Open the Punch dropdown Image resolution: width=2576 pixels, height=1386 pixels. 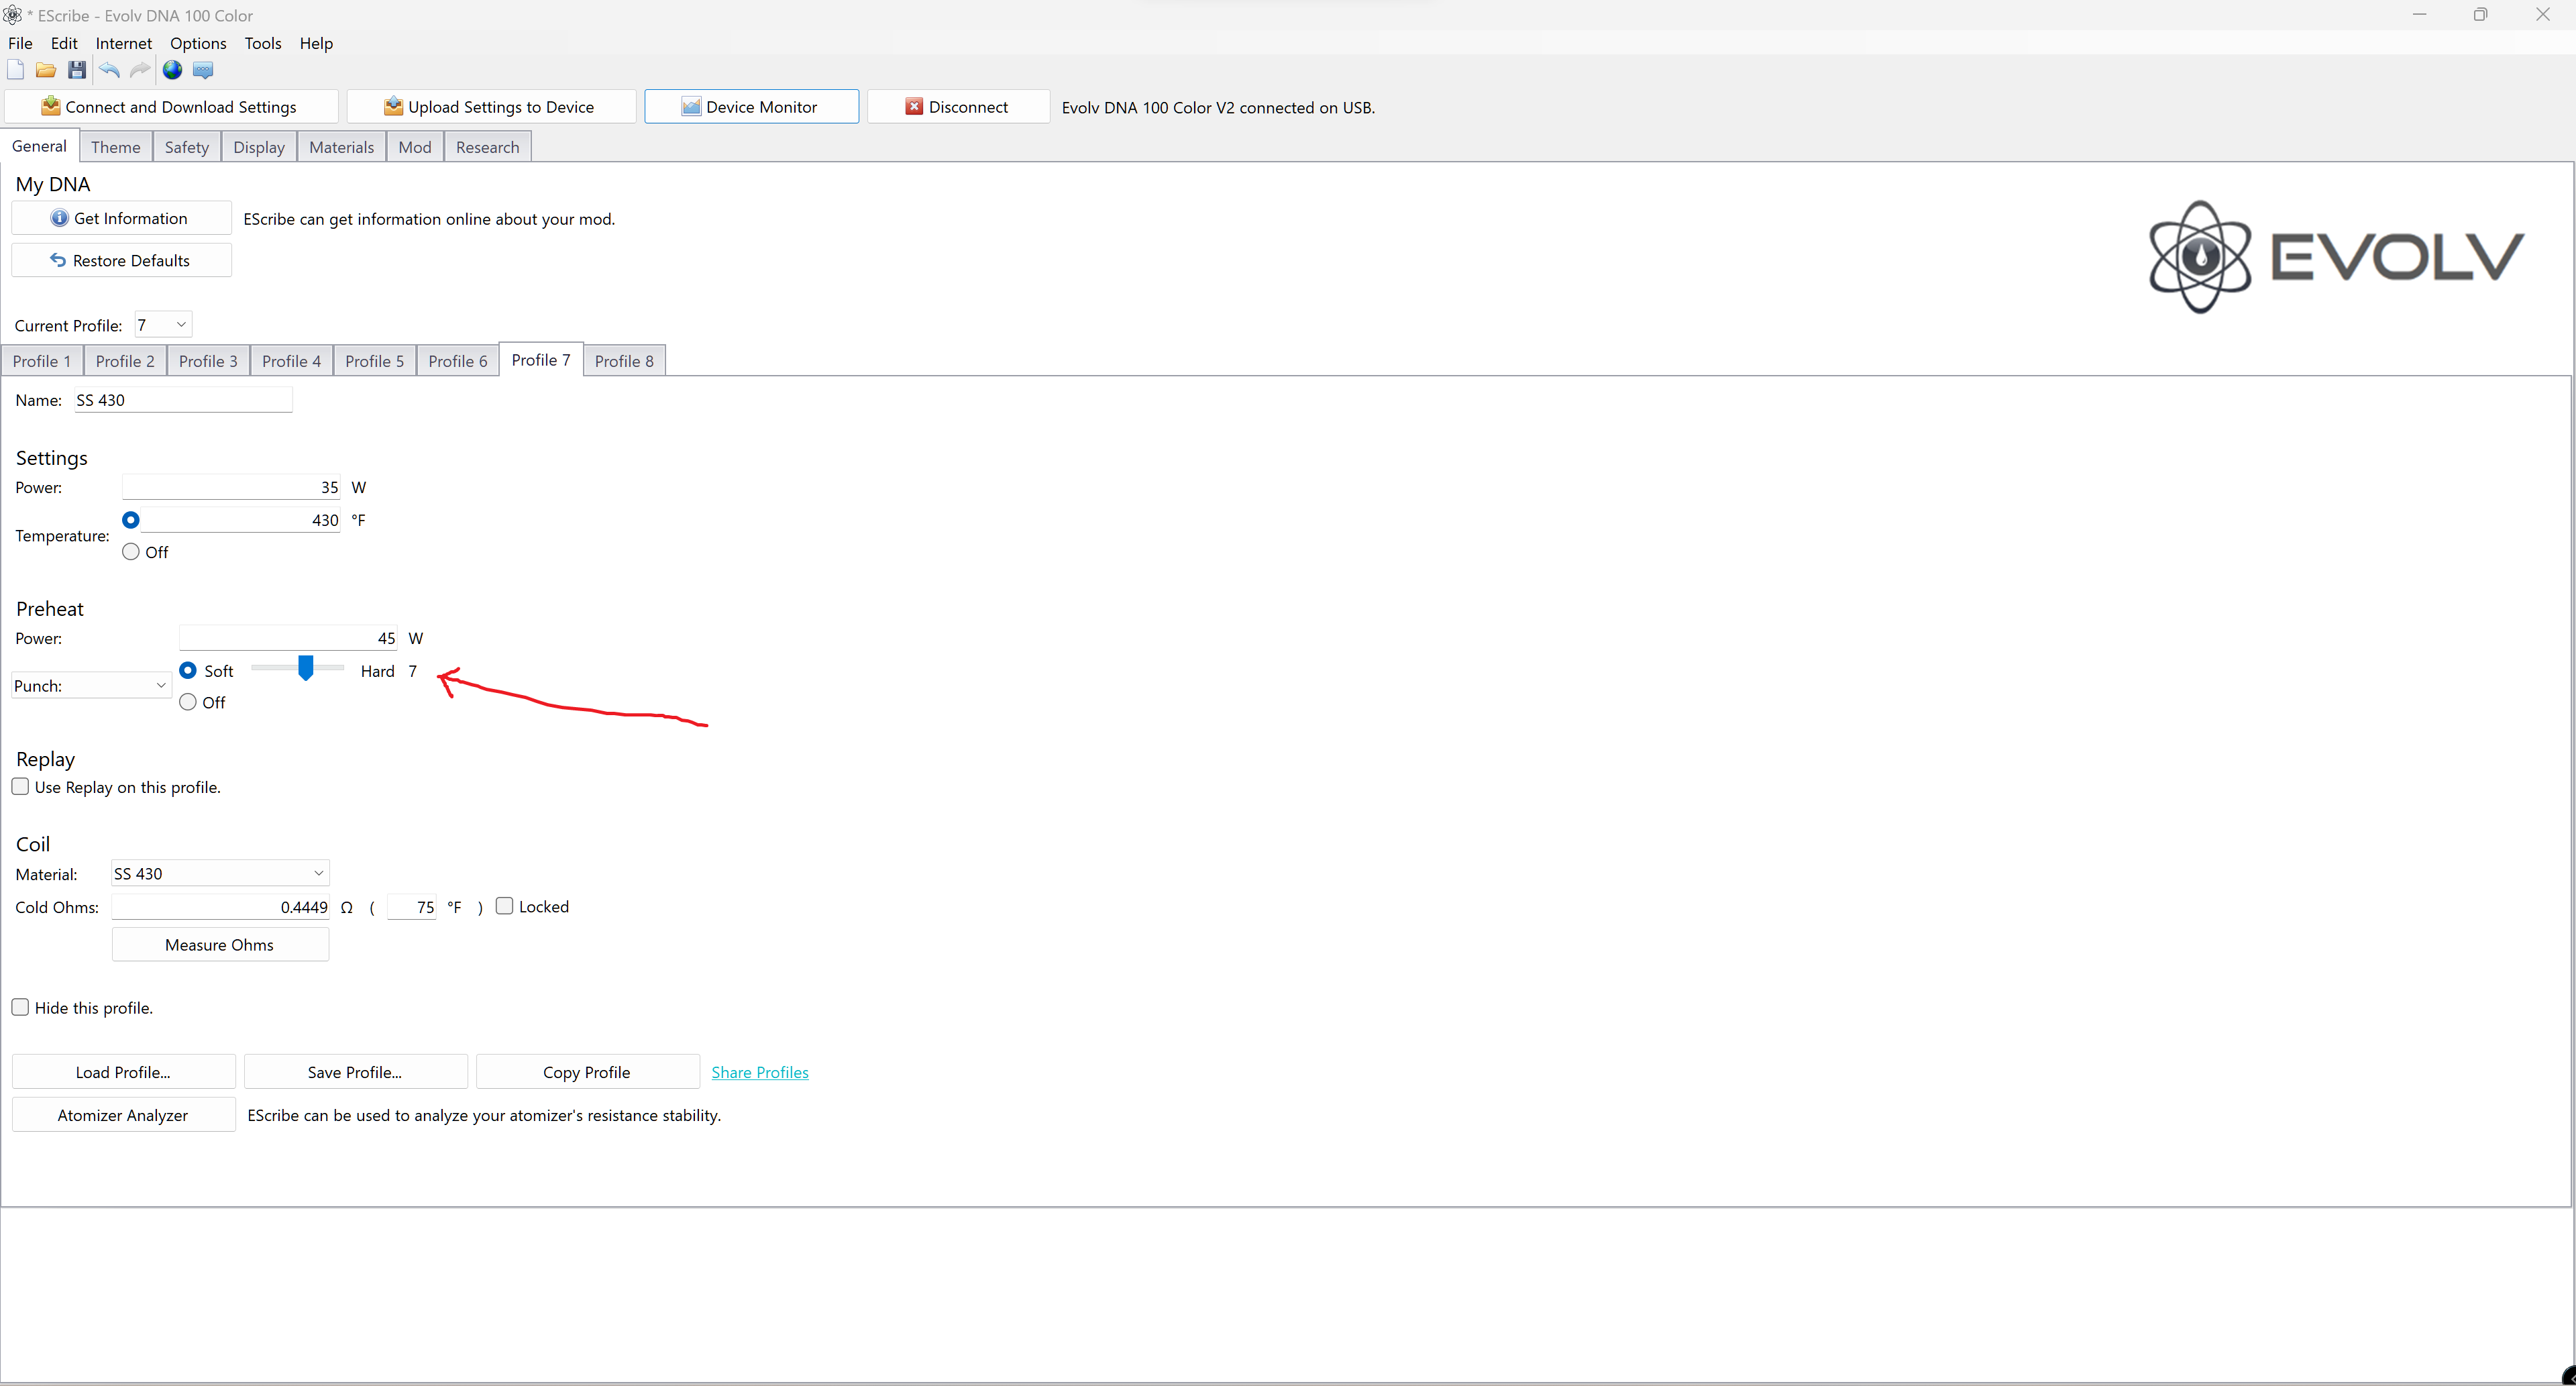pyautogui.click(x=90, y=686)
